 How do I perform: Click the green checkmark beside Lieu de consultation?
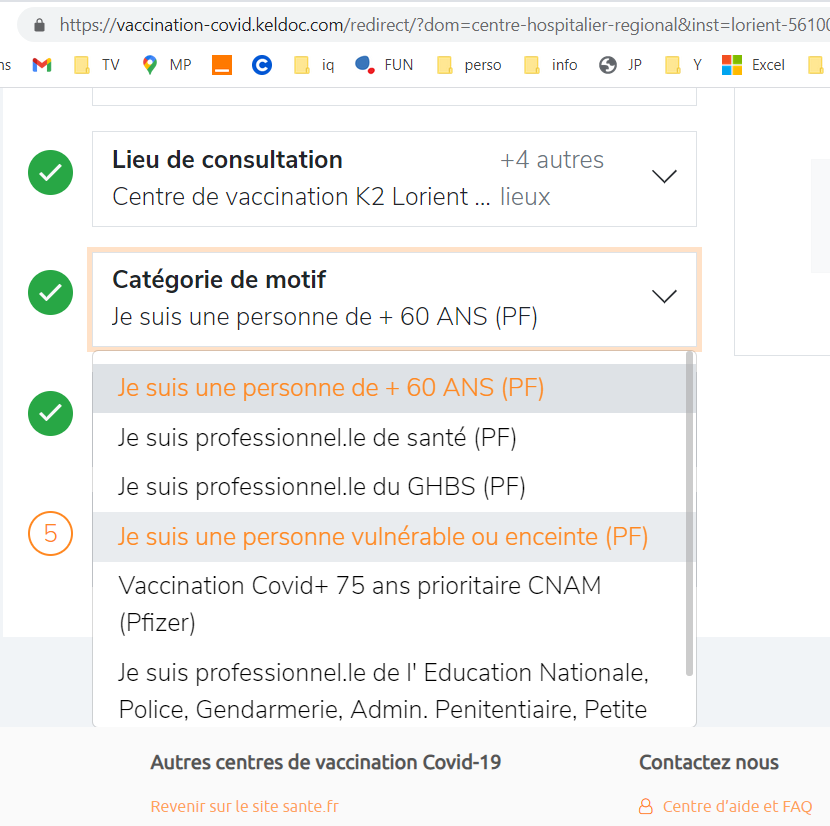pyautogui.click(x=50, y=174)
